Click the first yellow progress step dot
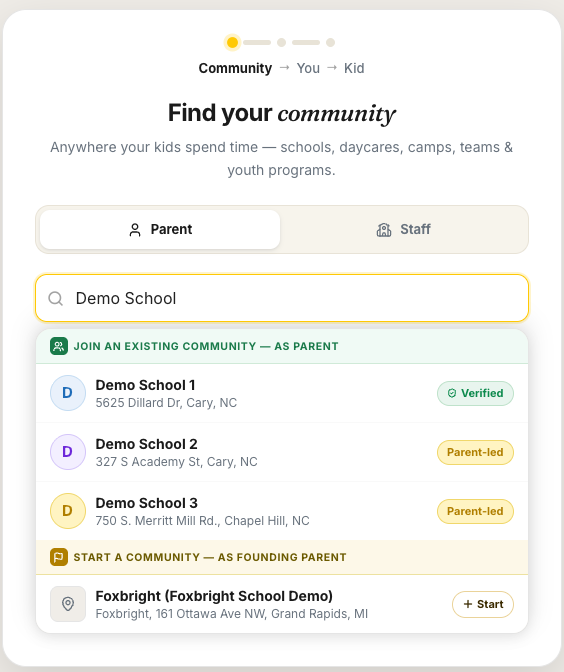564x672 pixels. click(x=232, y=42)
